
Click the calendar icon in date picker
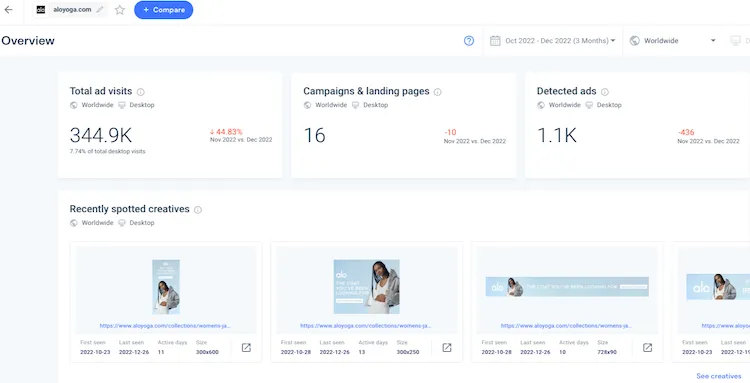(x=495, y=41)
